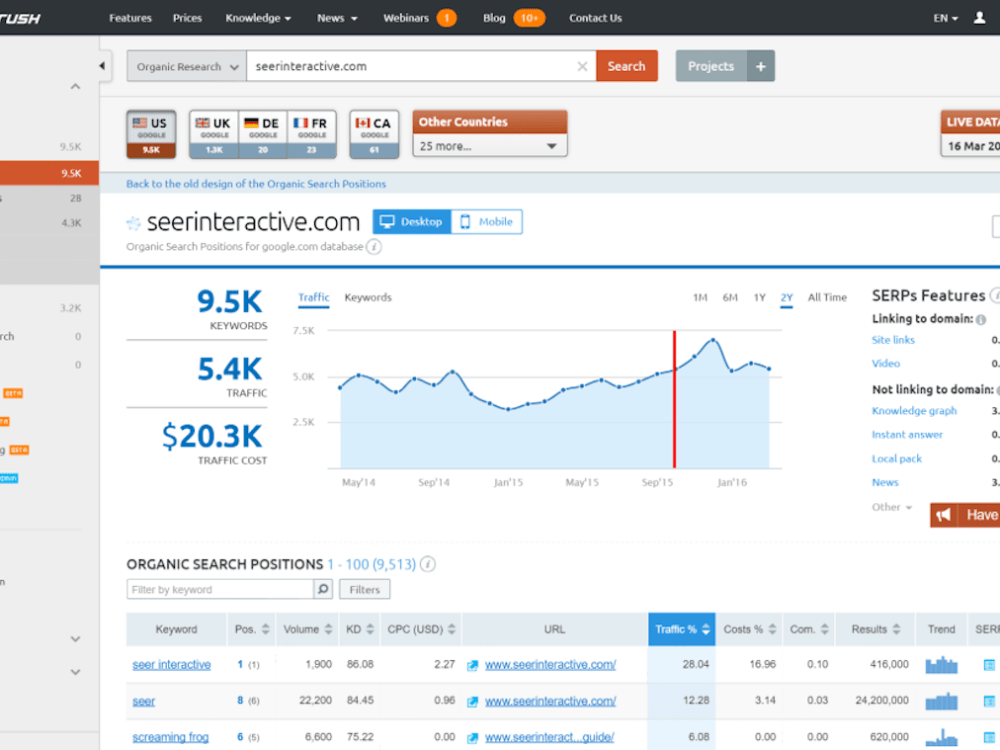Viewport: 1000px width, 750px height.
Task: Expand the Other SERP features list
Action: [892, 507]
